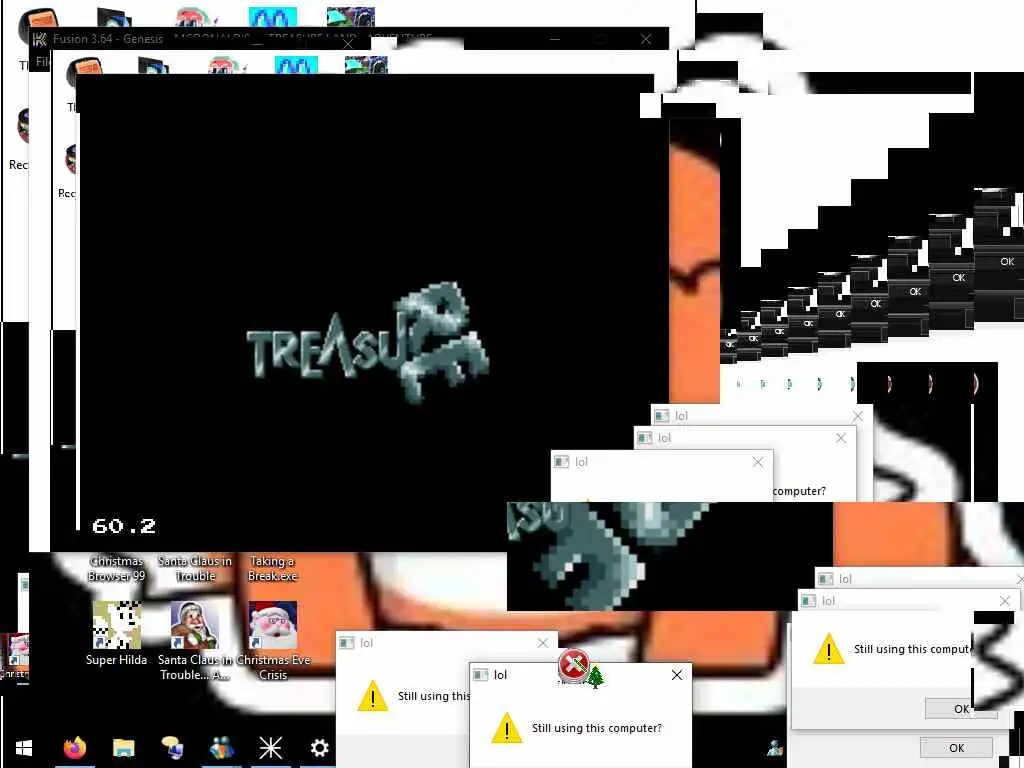Launch the Christmas Eve Crisis shortcut icon
The height and width of the screenshot is (768, 1024).
pos(272,625)
